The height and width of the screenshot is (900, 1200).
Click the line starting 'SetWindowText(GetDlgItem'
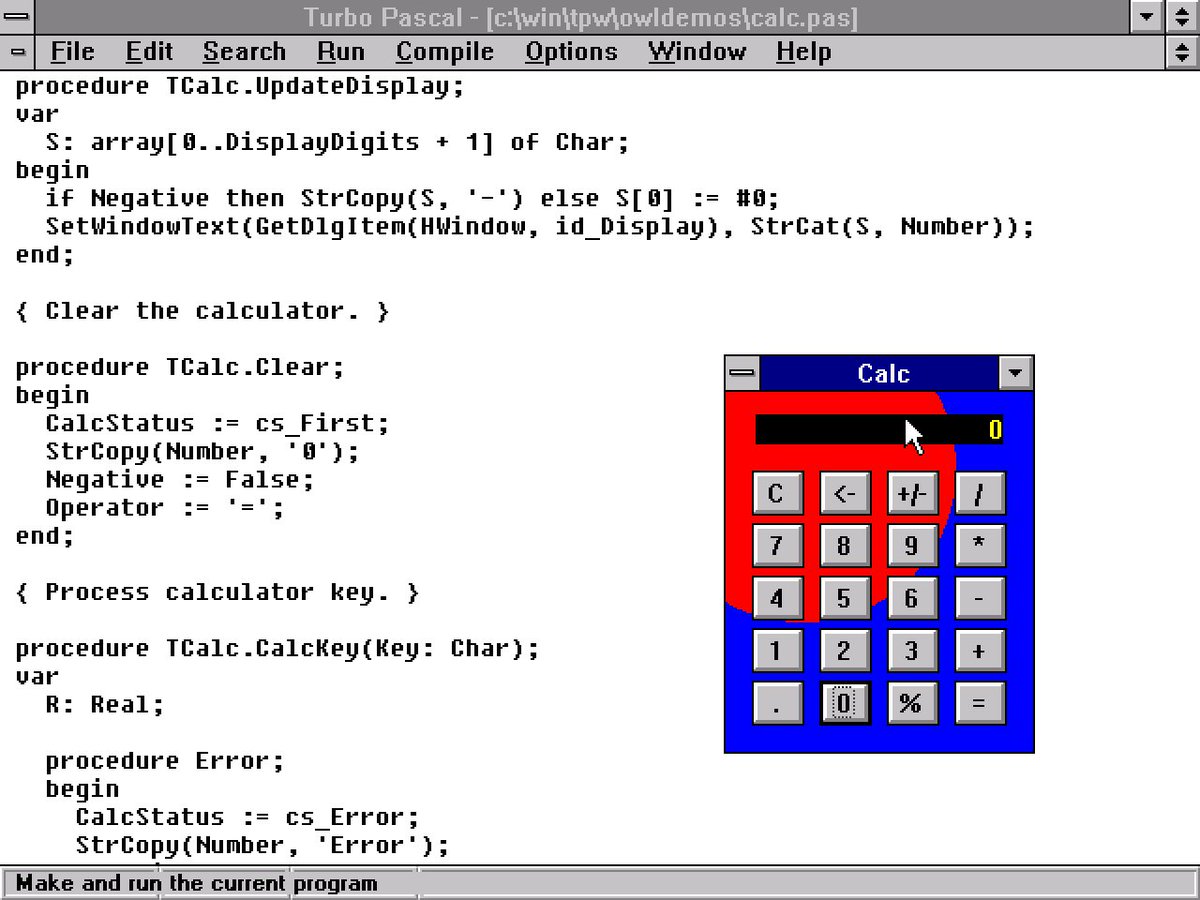(x=540, y=226)
